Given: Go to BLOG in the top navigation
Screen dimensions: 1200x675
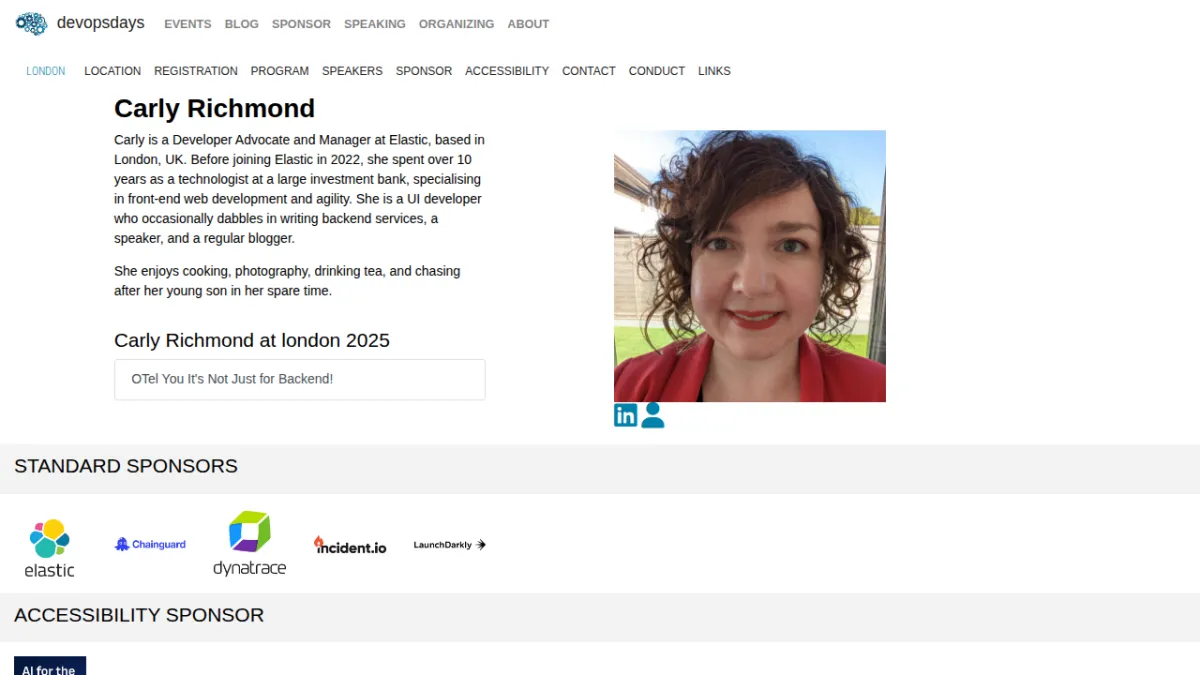Looking at the screenshot, I should coord(241,24).
